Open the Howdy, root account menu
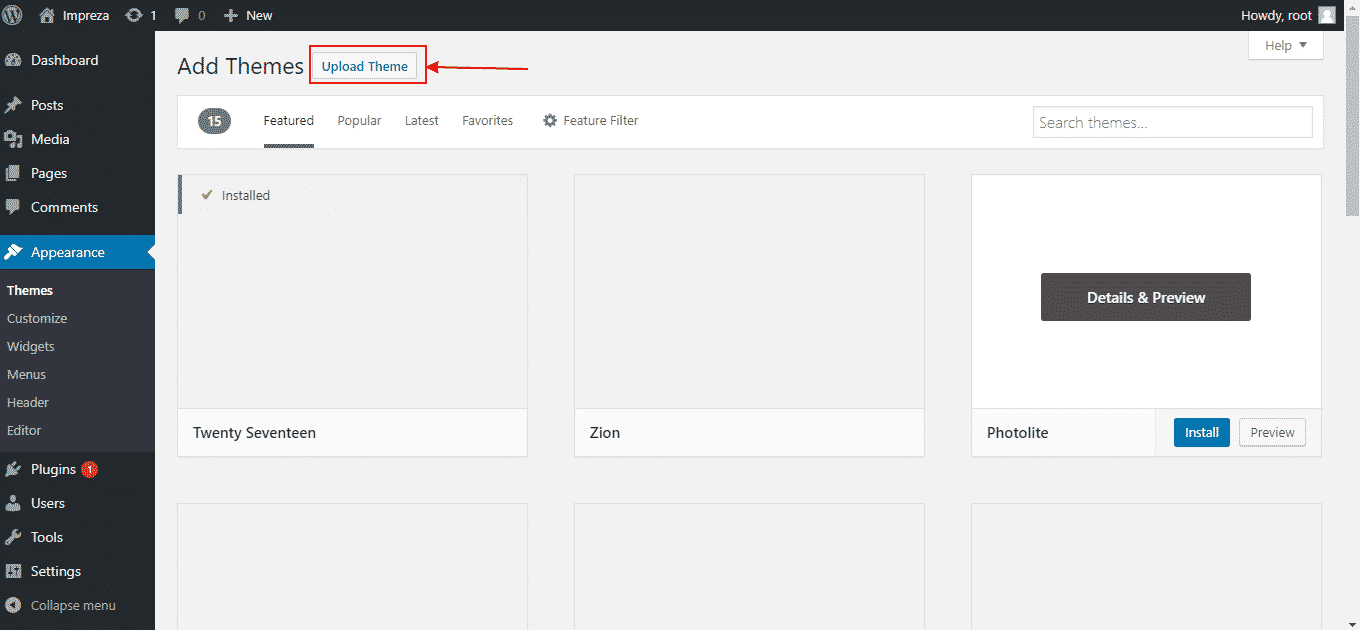 pos(1288,15)
